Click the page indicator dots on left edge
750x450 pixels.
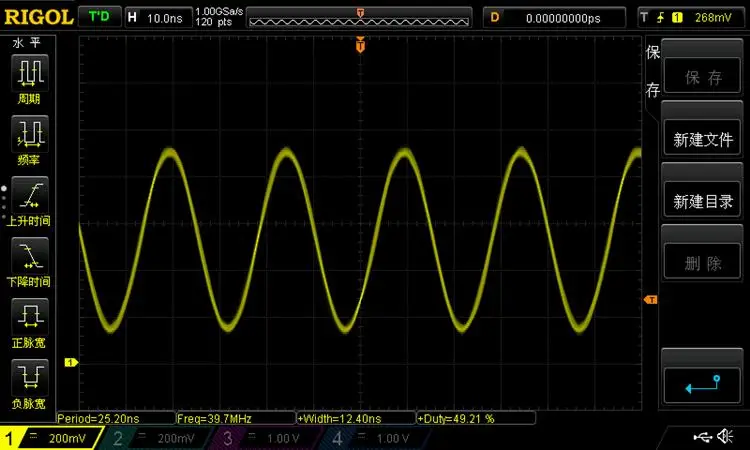click(x=4, y=204)
